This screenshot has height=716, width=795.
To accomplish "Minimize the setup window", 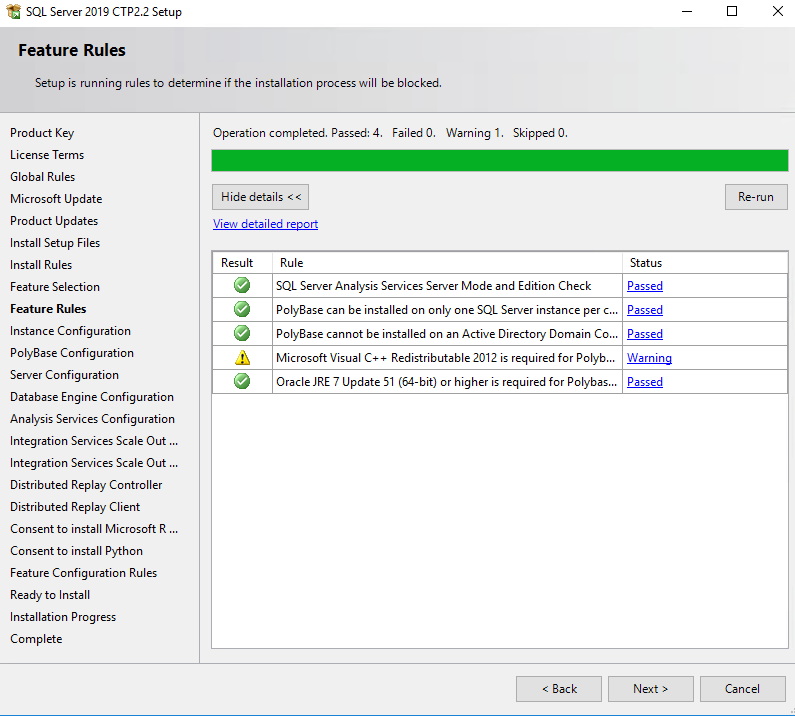I will [687, 11].
